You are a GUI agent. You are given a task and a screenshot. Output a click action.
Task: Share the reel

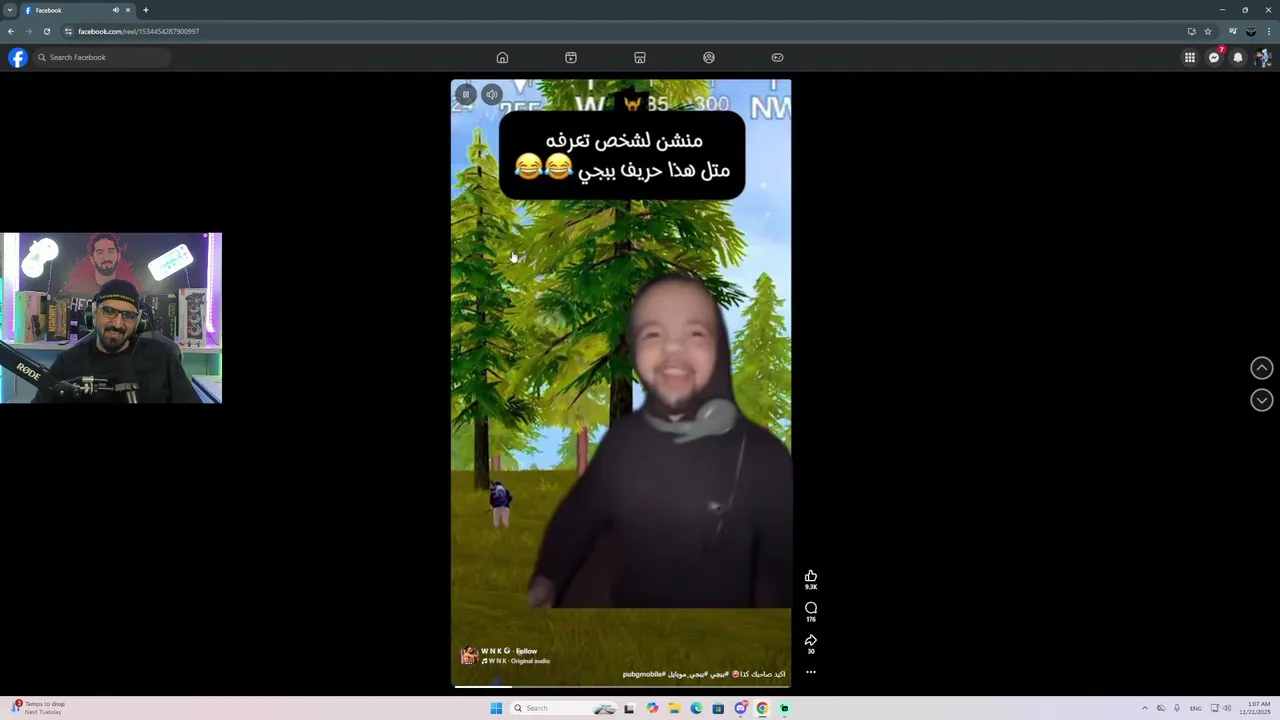(811, 640)
